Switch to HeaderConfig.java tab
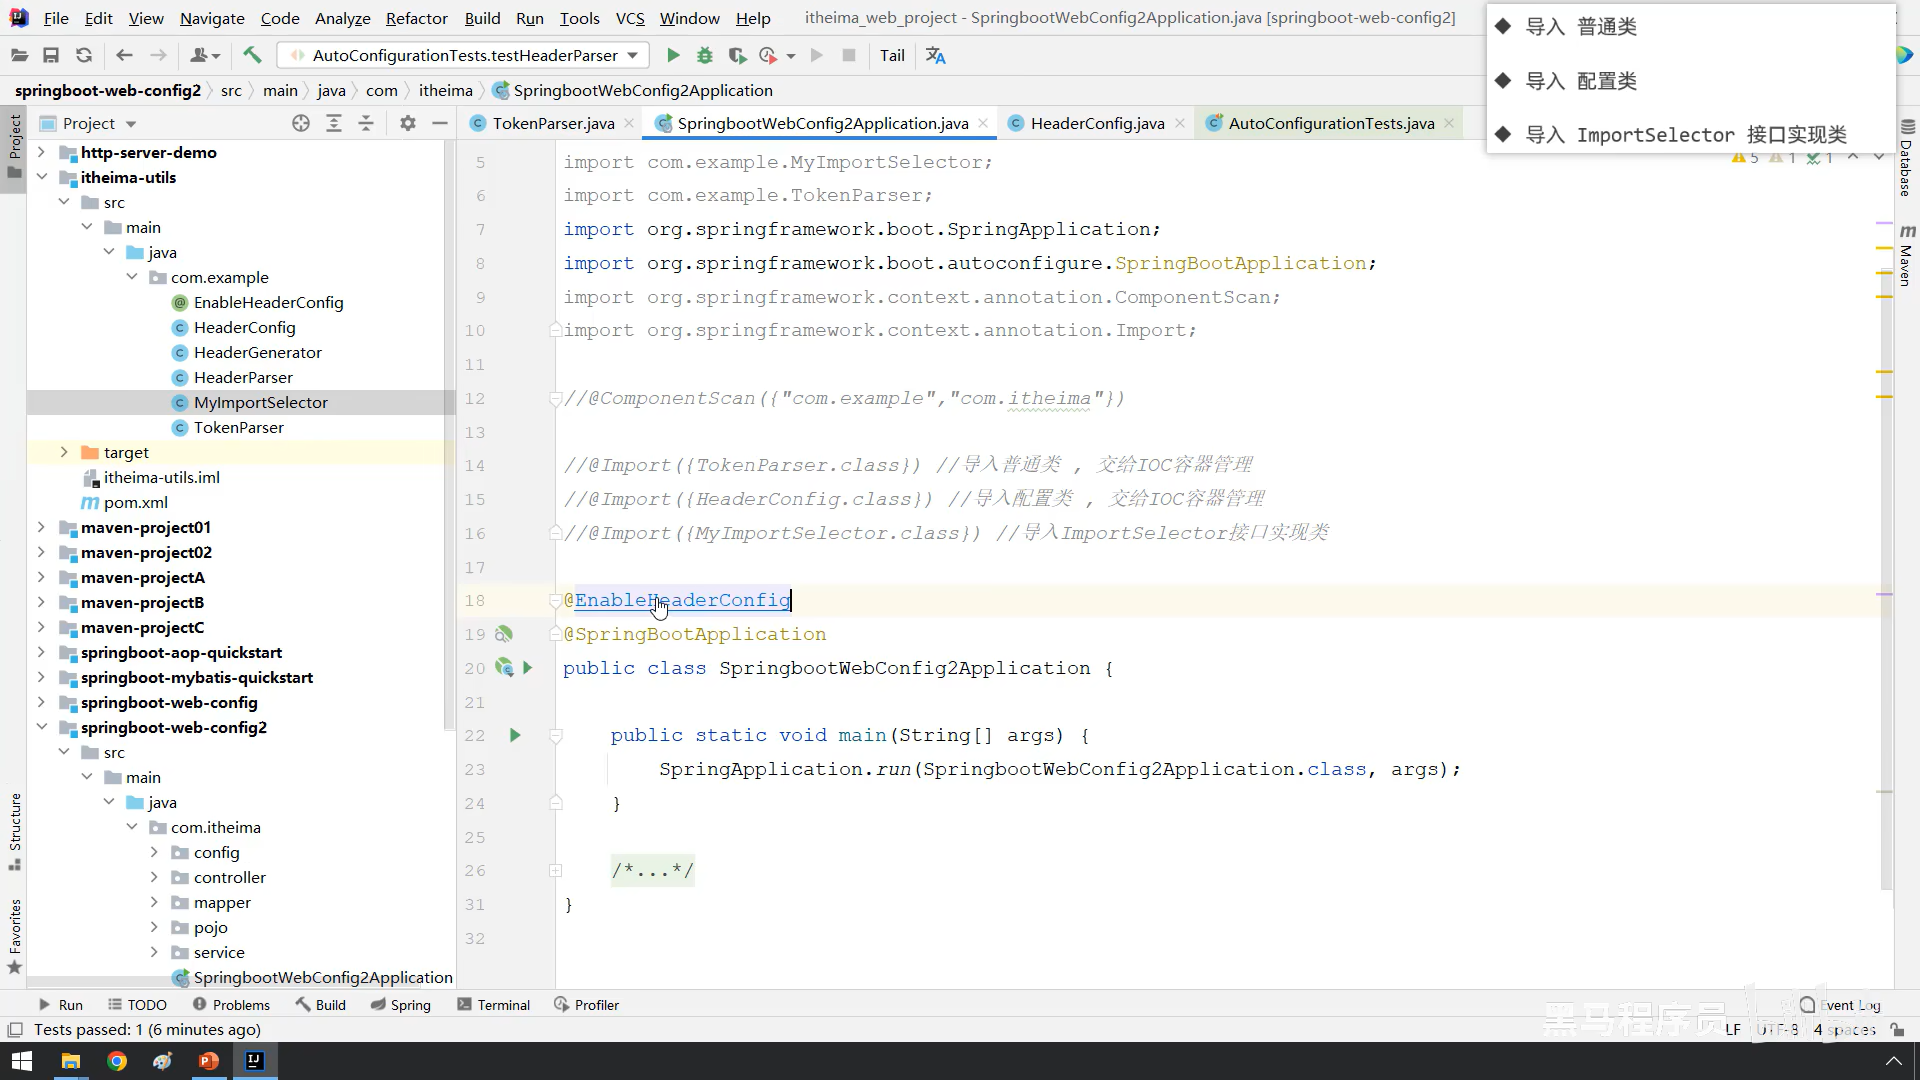Screen dimensions: 1920x1080 pos(1096,123)
